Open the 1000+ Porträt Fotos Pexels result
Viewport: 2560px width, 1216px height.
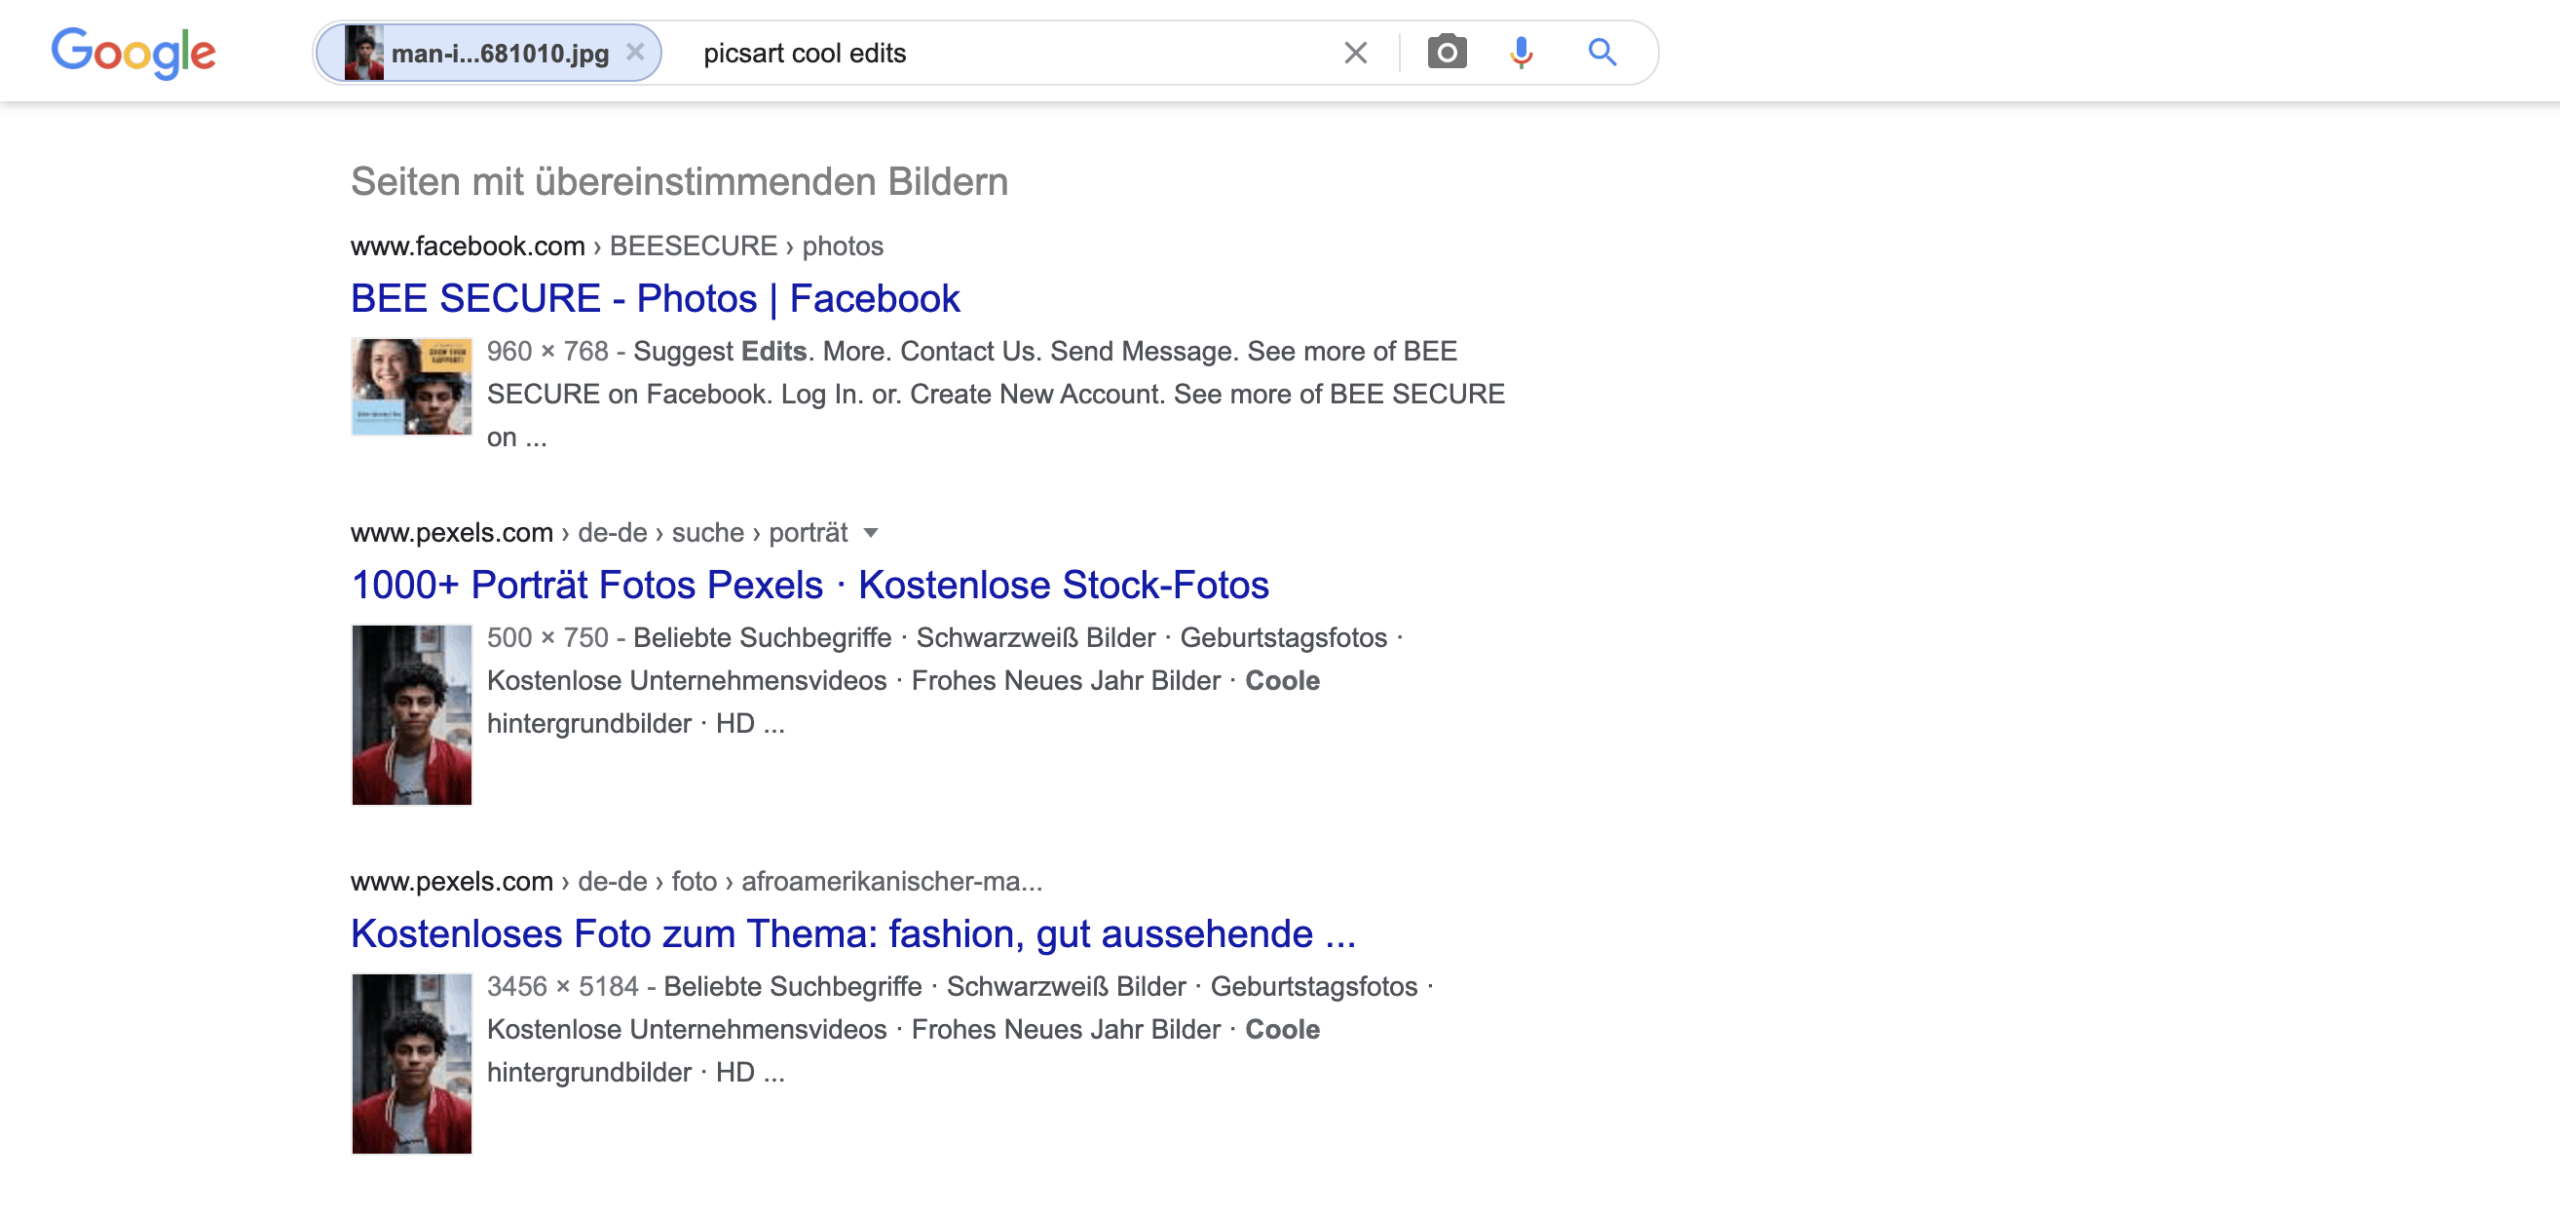(808, 585)
